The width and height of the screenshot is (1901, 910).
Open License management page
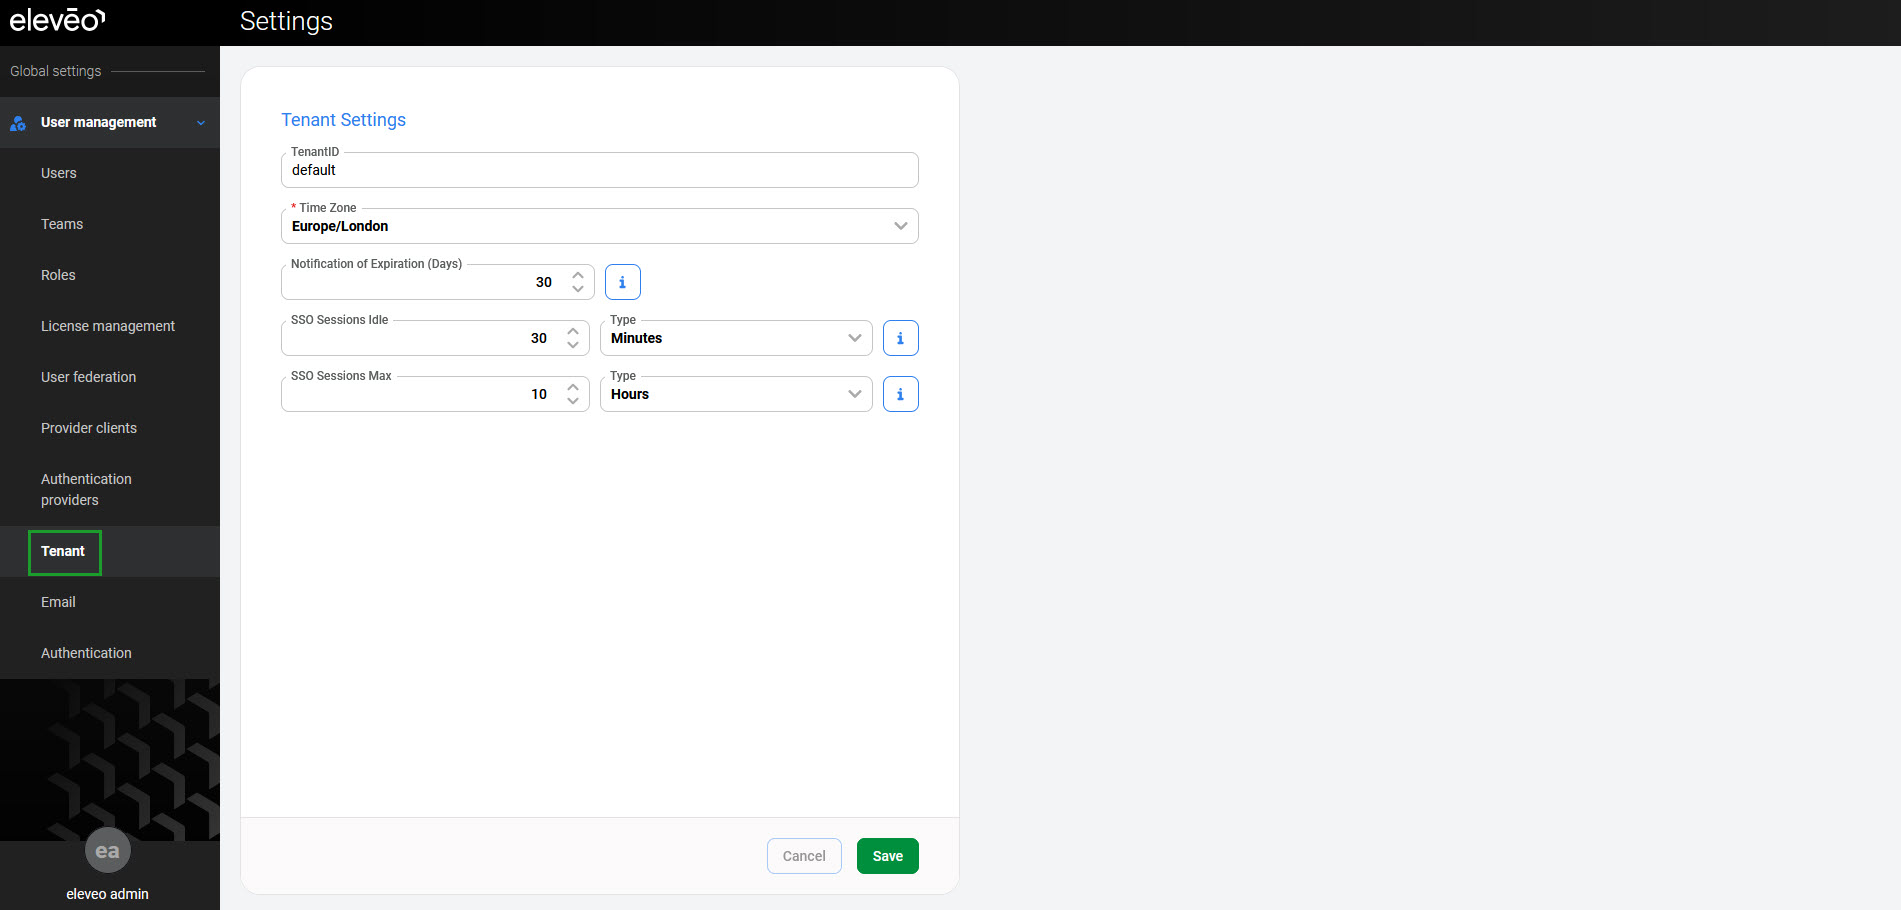point(108,326)
